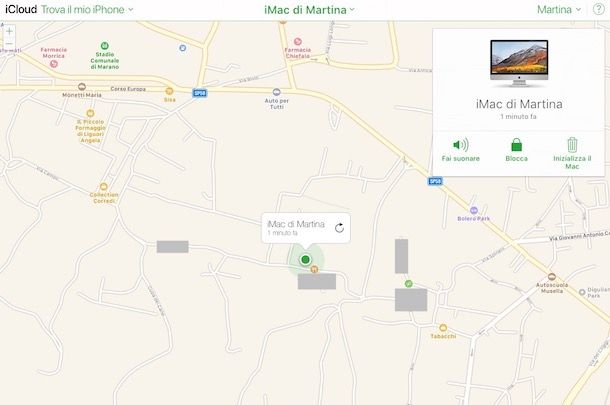
Task: Select the Bolero Park map pin
Action: coord(473,210)
